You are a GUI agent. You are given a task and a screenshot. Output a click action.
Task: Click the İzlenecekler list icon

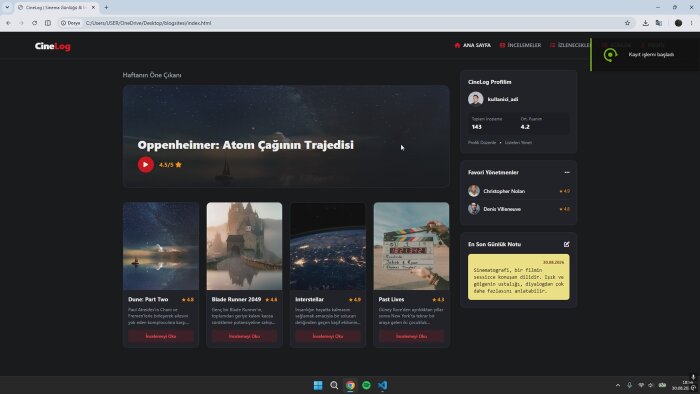click(553, 45)
